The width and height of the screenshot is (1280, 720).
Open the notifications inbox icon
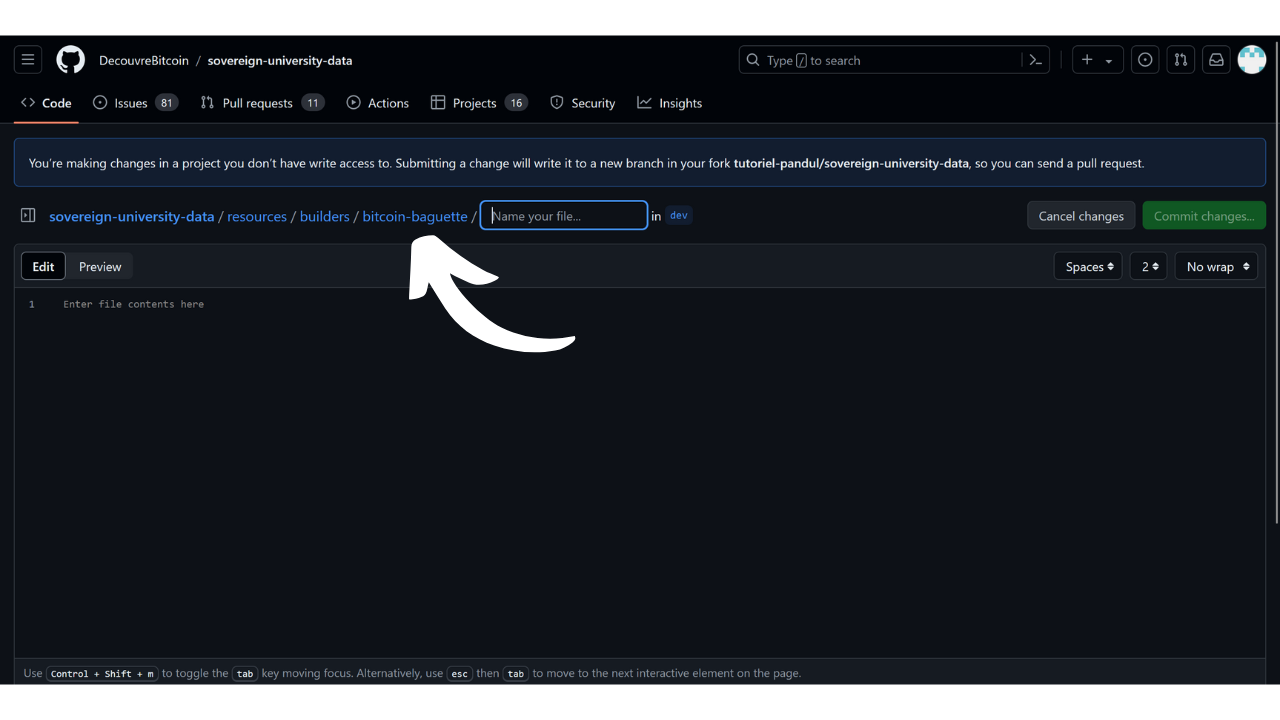click(1216, 60)
